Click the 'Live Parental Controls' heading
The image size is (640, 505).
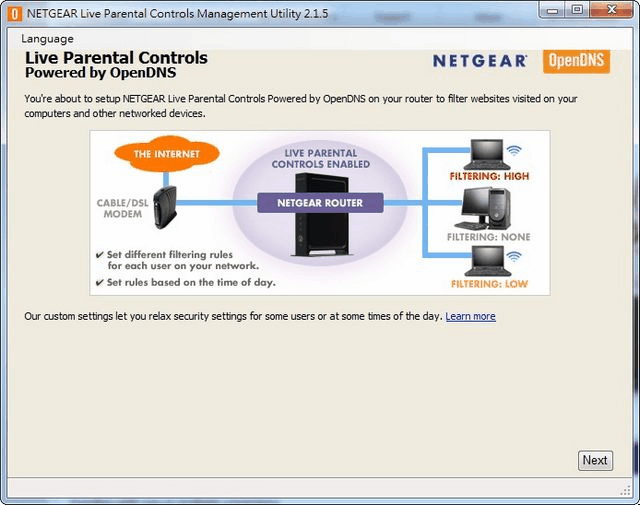pyautogui.click(x=116, y=58)
